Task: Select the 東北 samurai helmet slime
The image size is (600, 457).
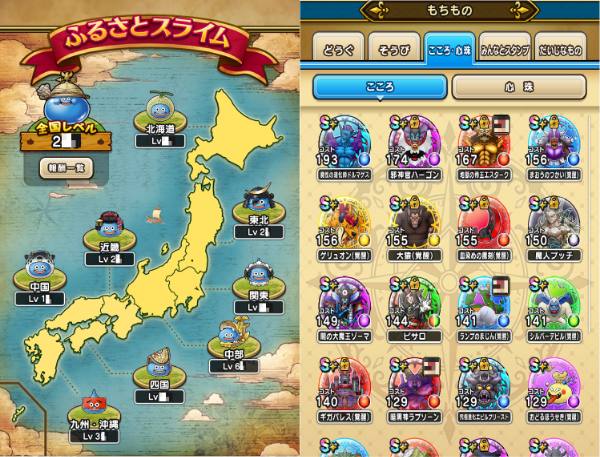Action: (x=258, y=197)
